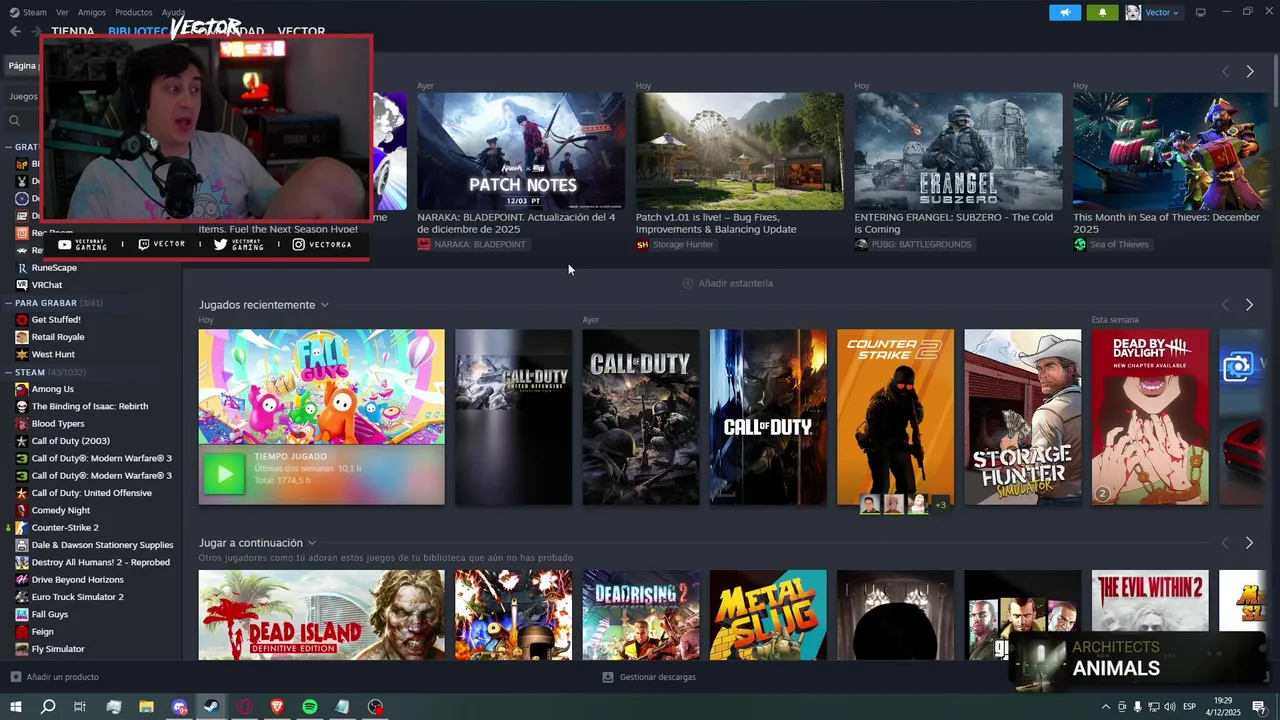The image size is (1280, 720).
Task: Advance Jugar a continuación shelf right arrow
Action: (x=1249, y=543)
